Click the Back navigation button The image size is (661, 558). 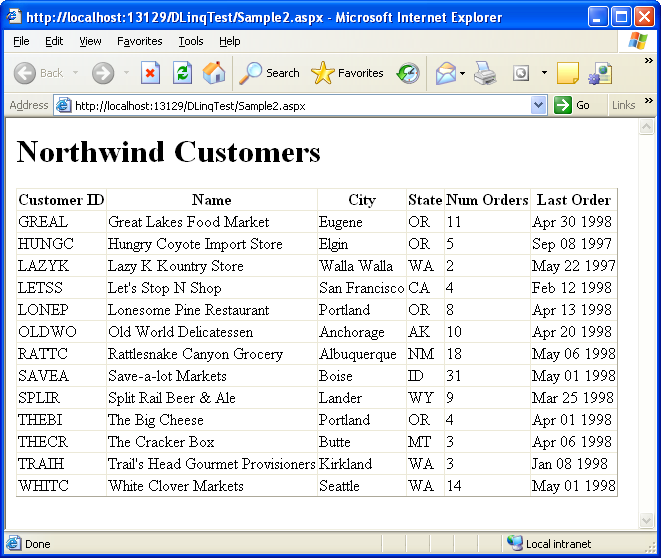point(38,73)
